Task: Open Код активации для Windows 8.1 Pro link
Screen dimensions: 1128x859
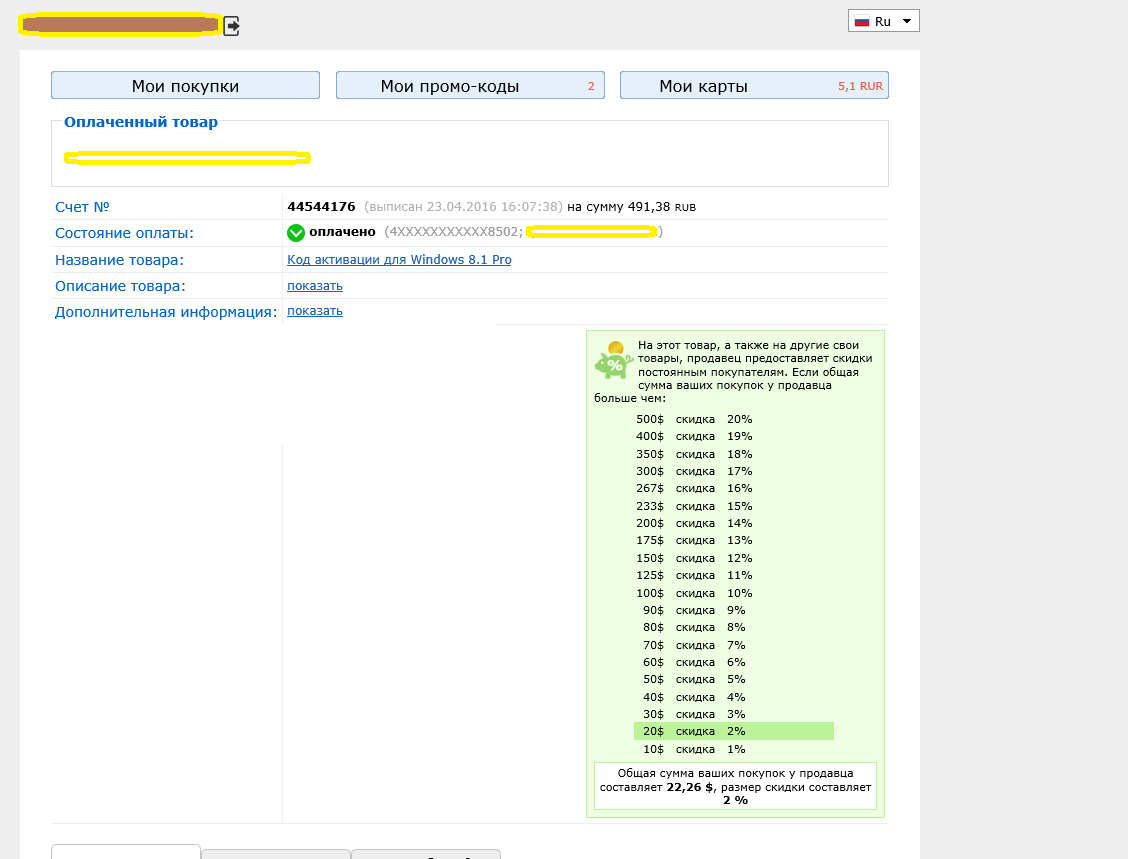Action: (399, 260)
